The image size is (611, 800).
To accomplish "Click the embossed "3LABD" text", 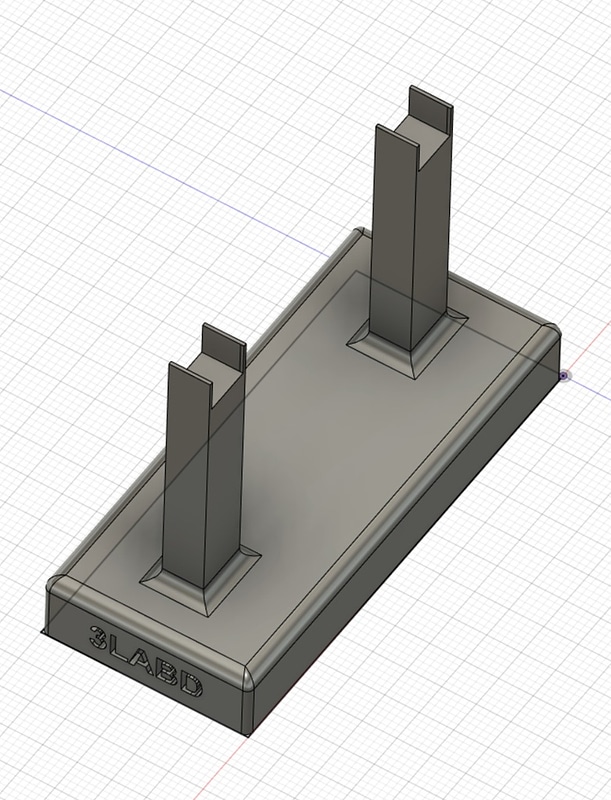I will pyautogui.click(x=146, y=661).
